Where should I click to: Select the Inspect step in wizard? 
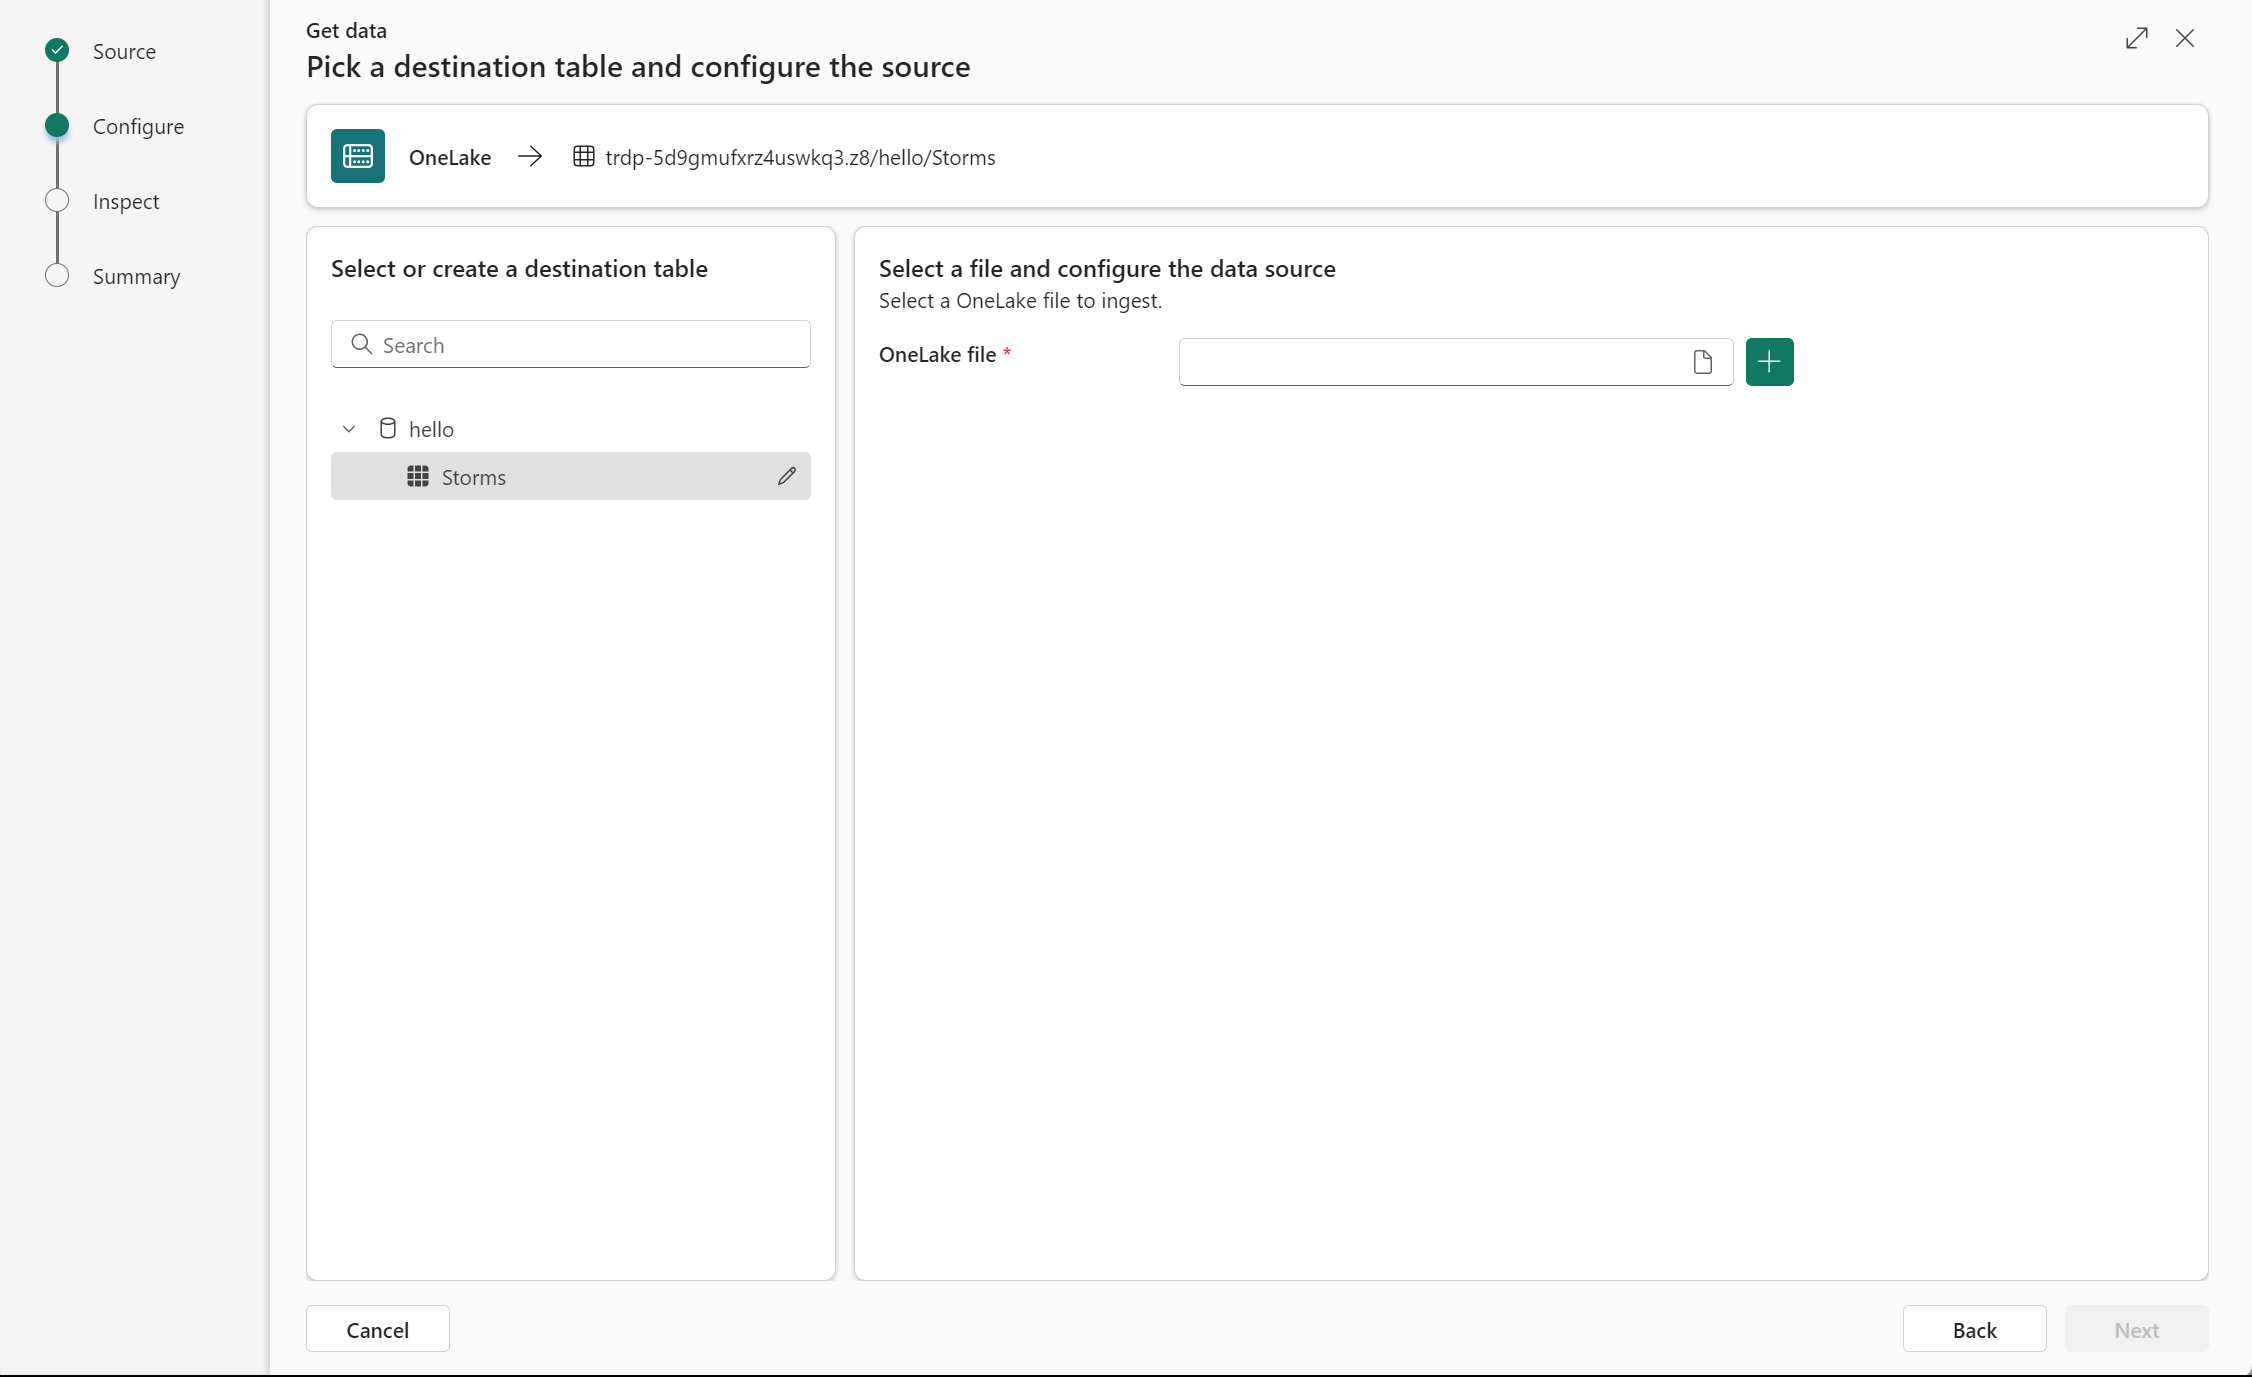click(x=125, y=199)
